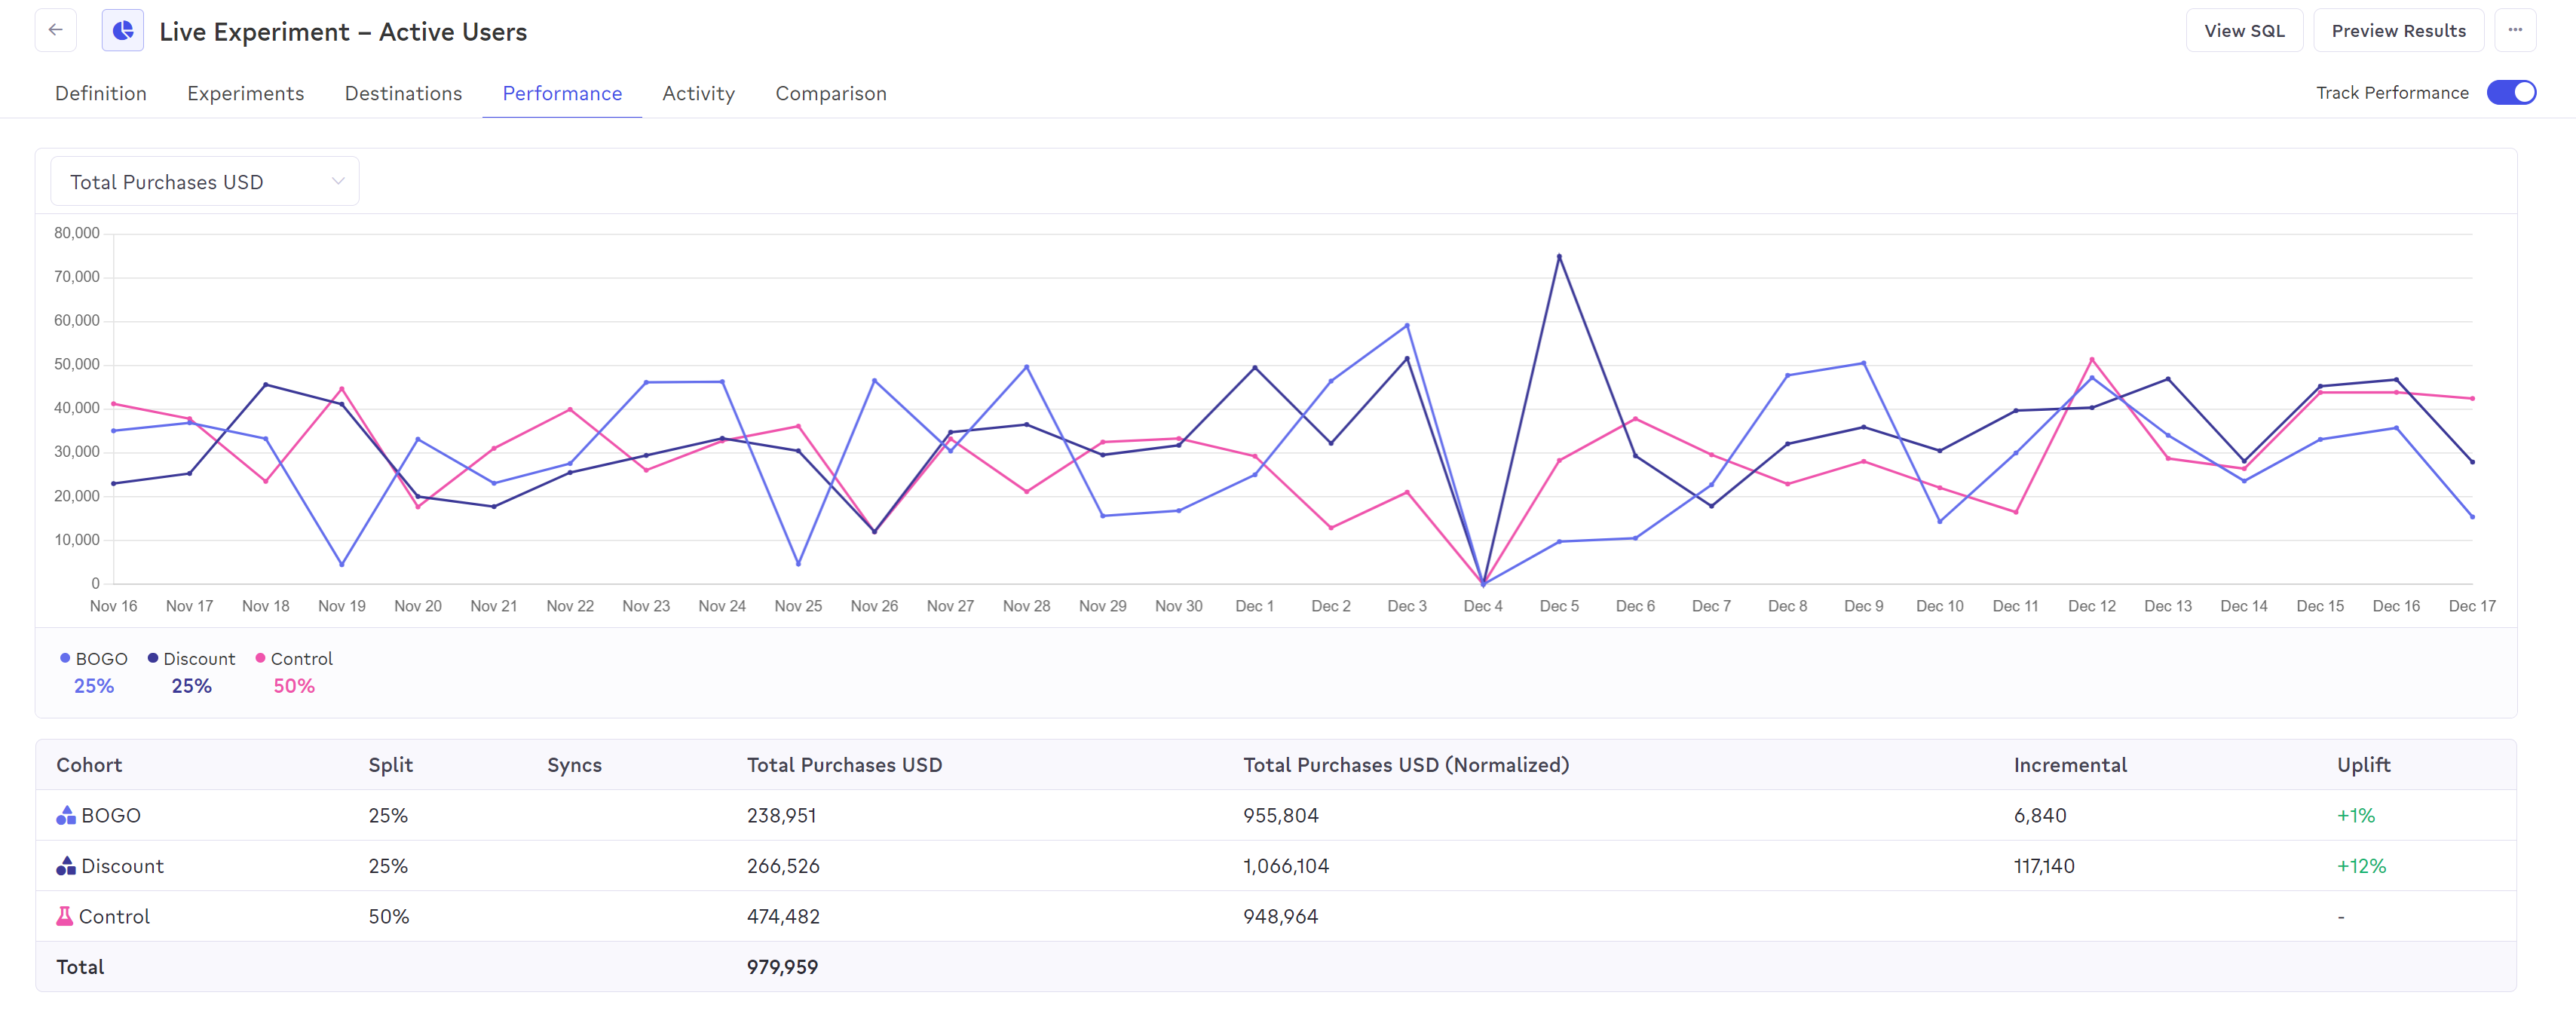Click the BOGO legend dot
The image size is (2576, 1017).
click(x=65, y=658)
